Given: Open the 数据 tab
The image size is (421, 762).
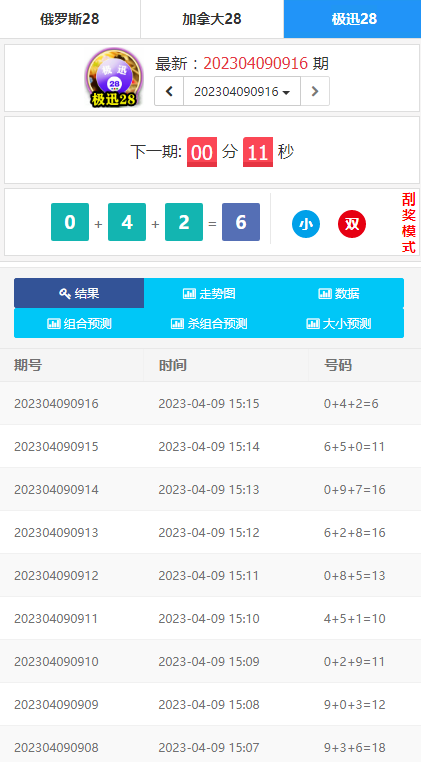Looking at the screenshot, I should coord(339,293).
